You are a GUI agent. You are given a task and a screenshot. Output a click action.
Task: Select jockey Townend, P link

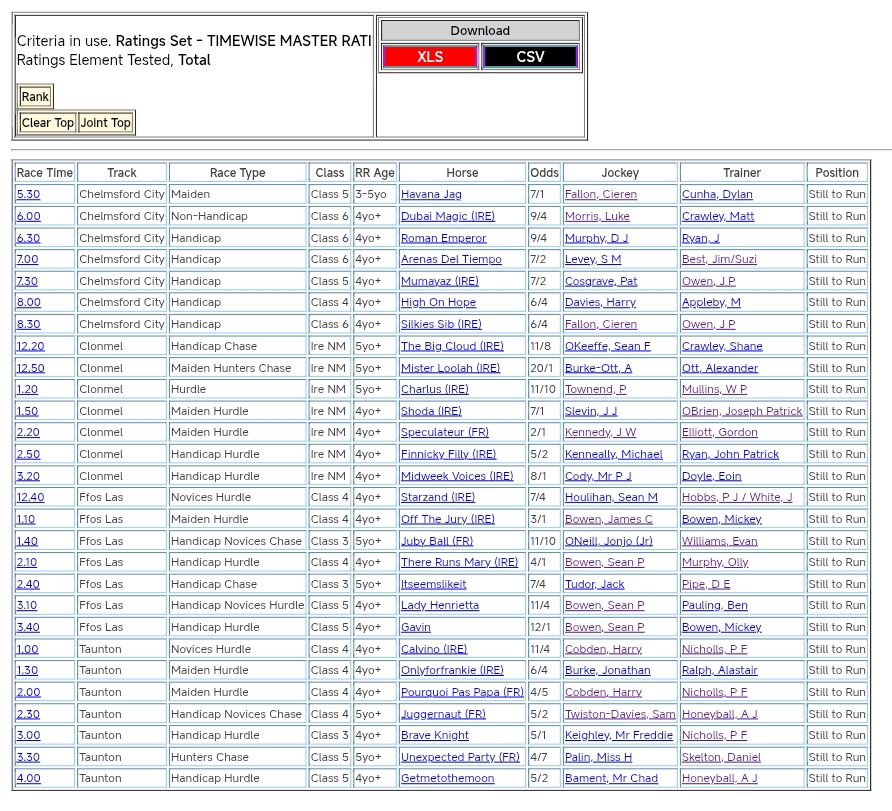595,389
